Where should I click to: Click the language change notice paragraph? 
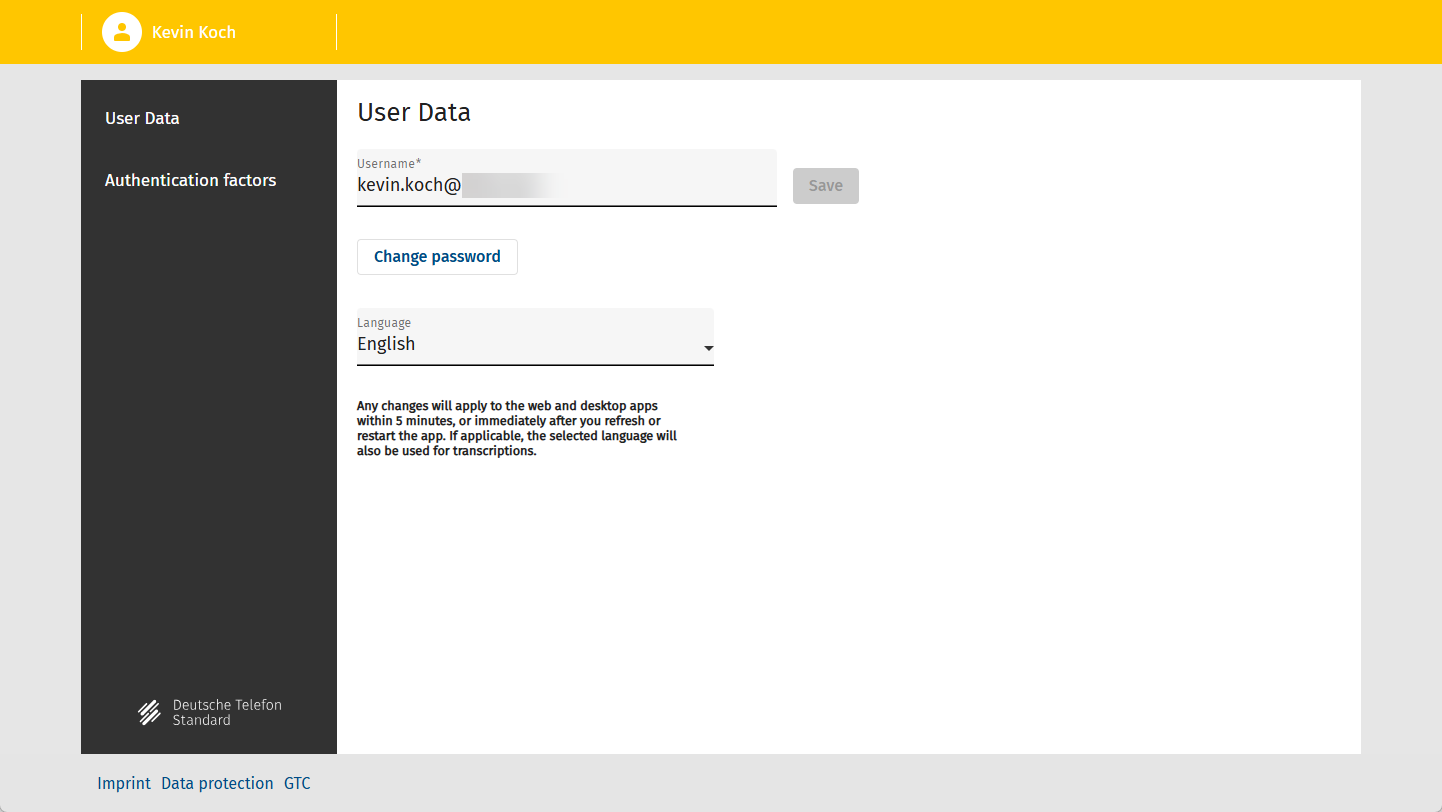[x=517, y=428]
